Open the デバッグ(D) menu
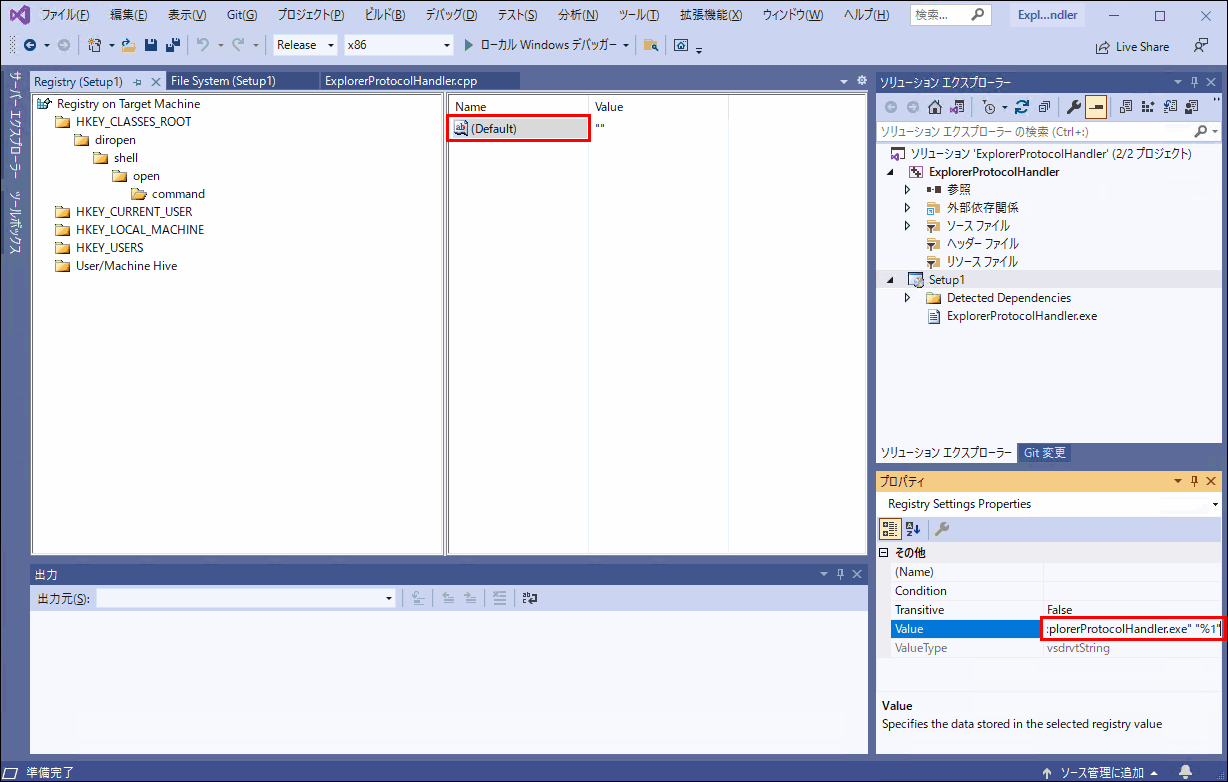This screenshot has width=1228, height=782. [x=451, y=15]
